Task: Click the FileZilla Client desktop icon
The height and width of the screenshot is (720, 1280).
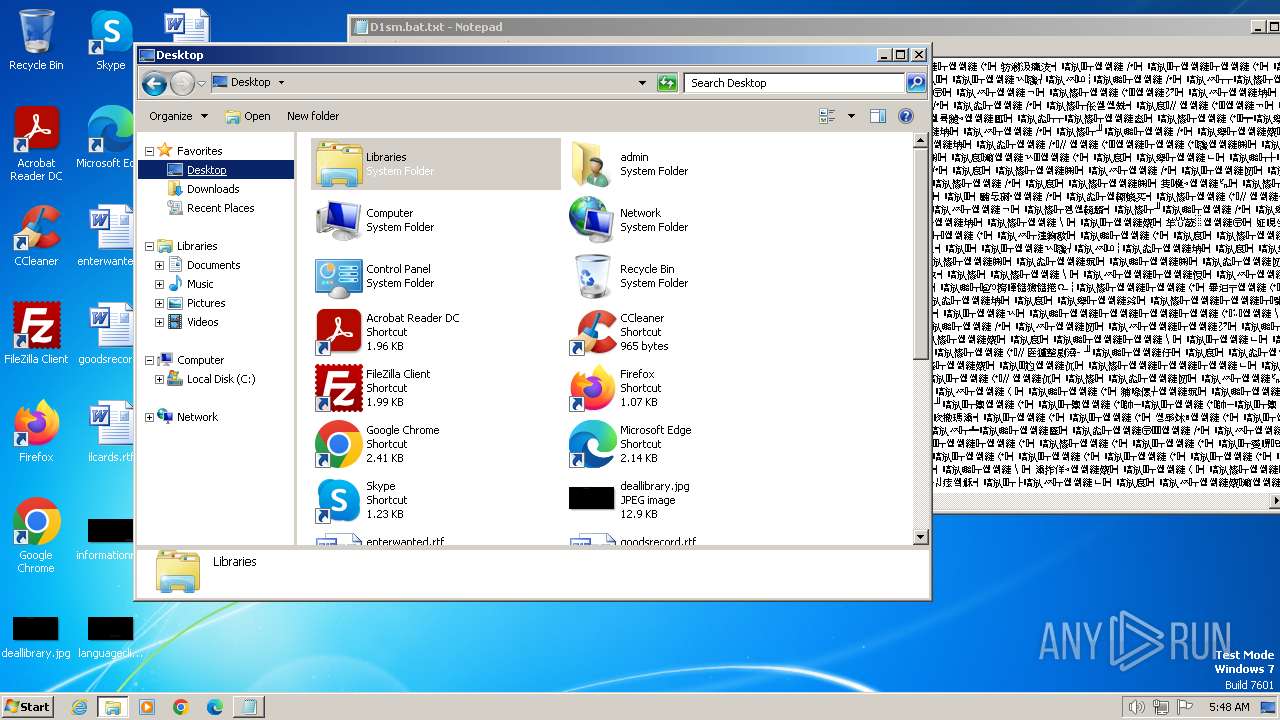Action: click(x=36, y=334)
